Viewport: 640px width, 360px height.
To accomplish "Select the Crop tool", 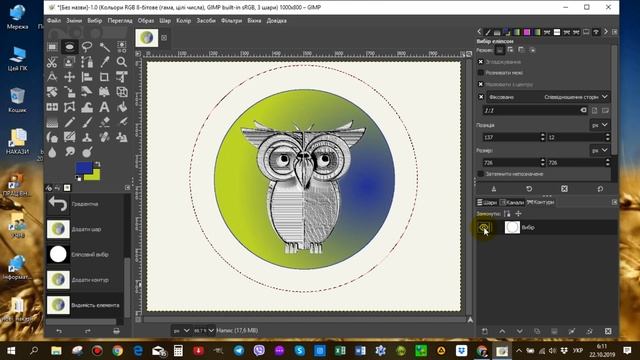I will tap(104, 77).
